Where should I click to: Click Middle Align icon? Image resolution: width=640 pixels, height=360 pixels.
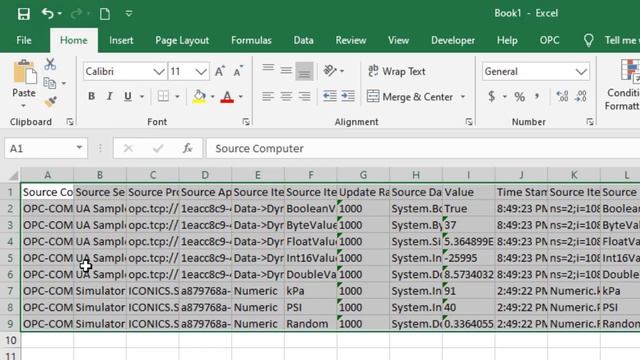point(286,71)
